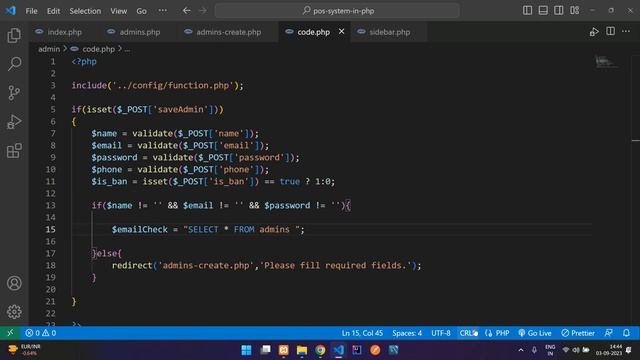Open Windows Start button
The width and height of the screenshot is (640, 360).
(247, 350)
